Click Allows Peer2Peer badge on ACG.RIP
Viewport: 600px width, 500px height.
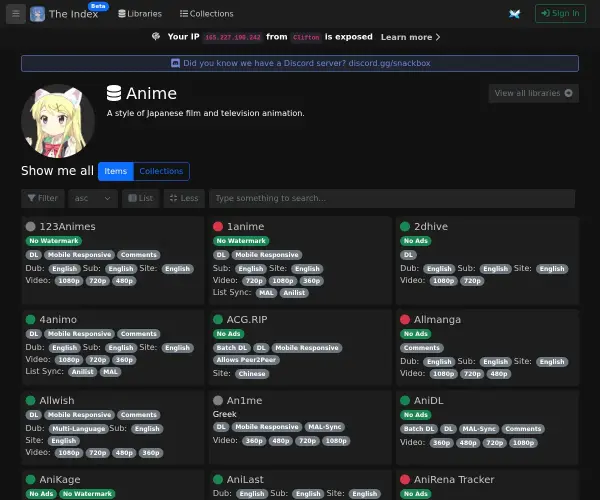(x=246, y=360)
